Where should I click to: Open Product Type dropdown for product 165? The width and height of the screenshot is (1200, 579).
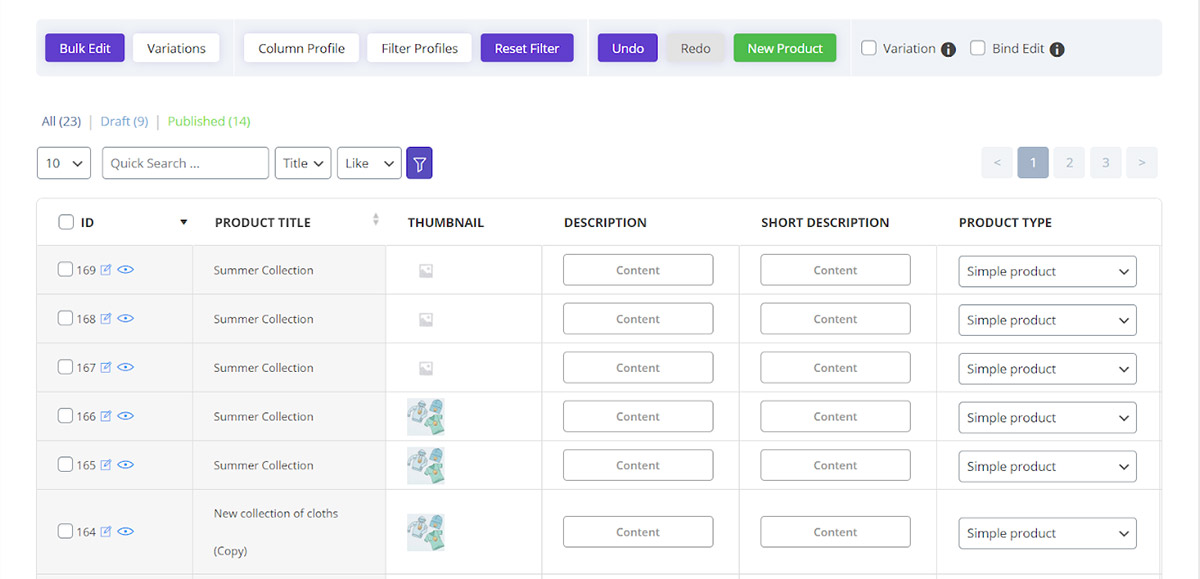click(1047, 466)
